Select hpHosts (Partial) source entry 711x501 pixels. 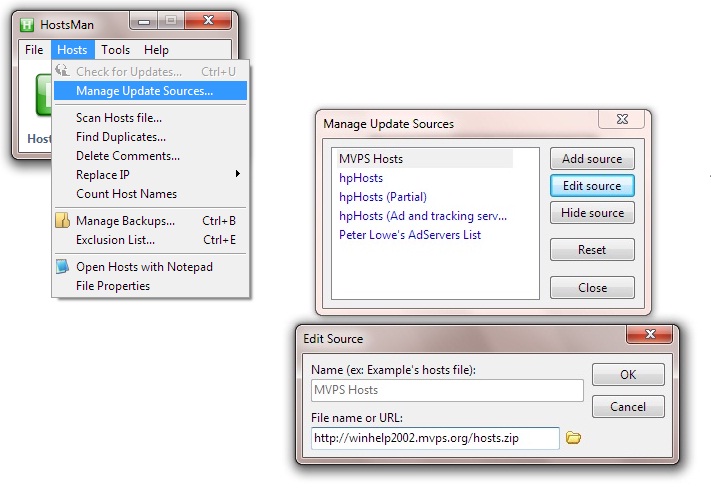(x=383, y=197)
